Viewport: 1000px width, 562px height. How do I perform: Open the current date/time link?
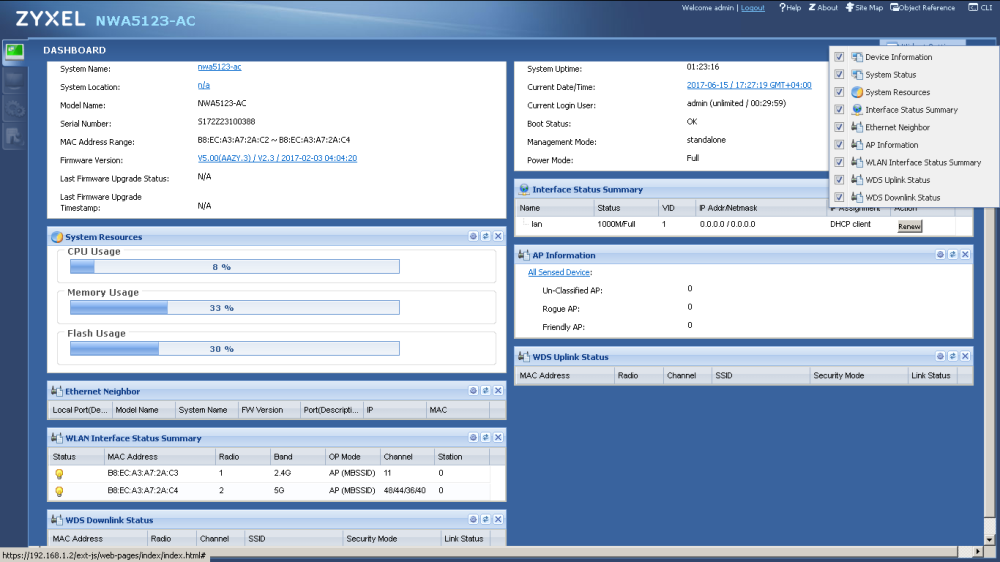click(749, 85)
